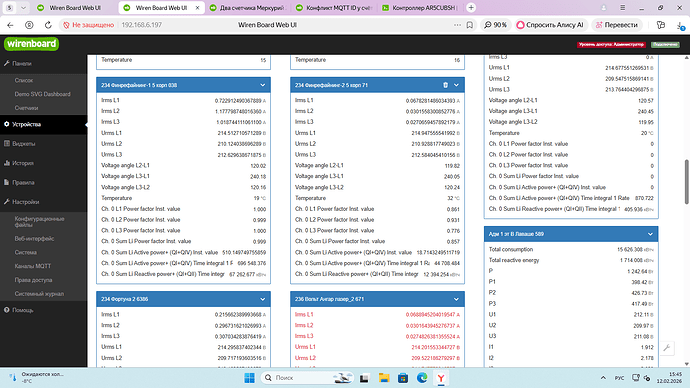Open Yandex Browser taskbar icon
The image size is (690, 388).
coord(440,378)
